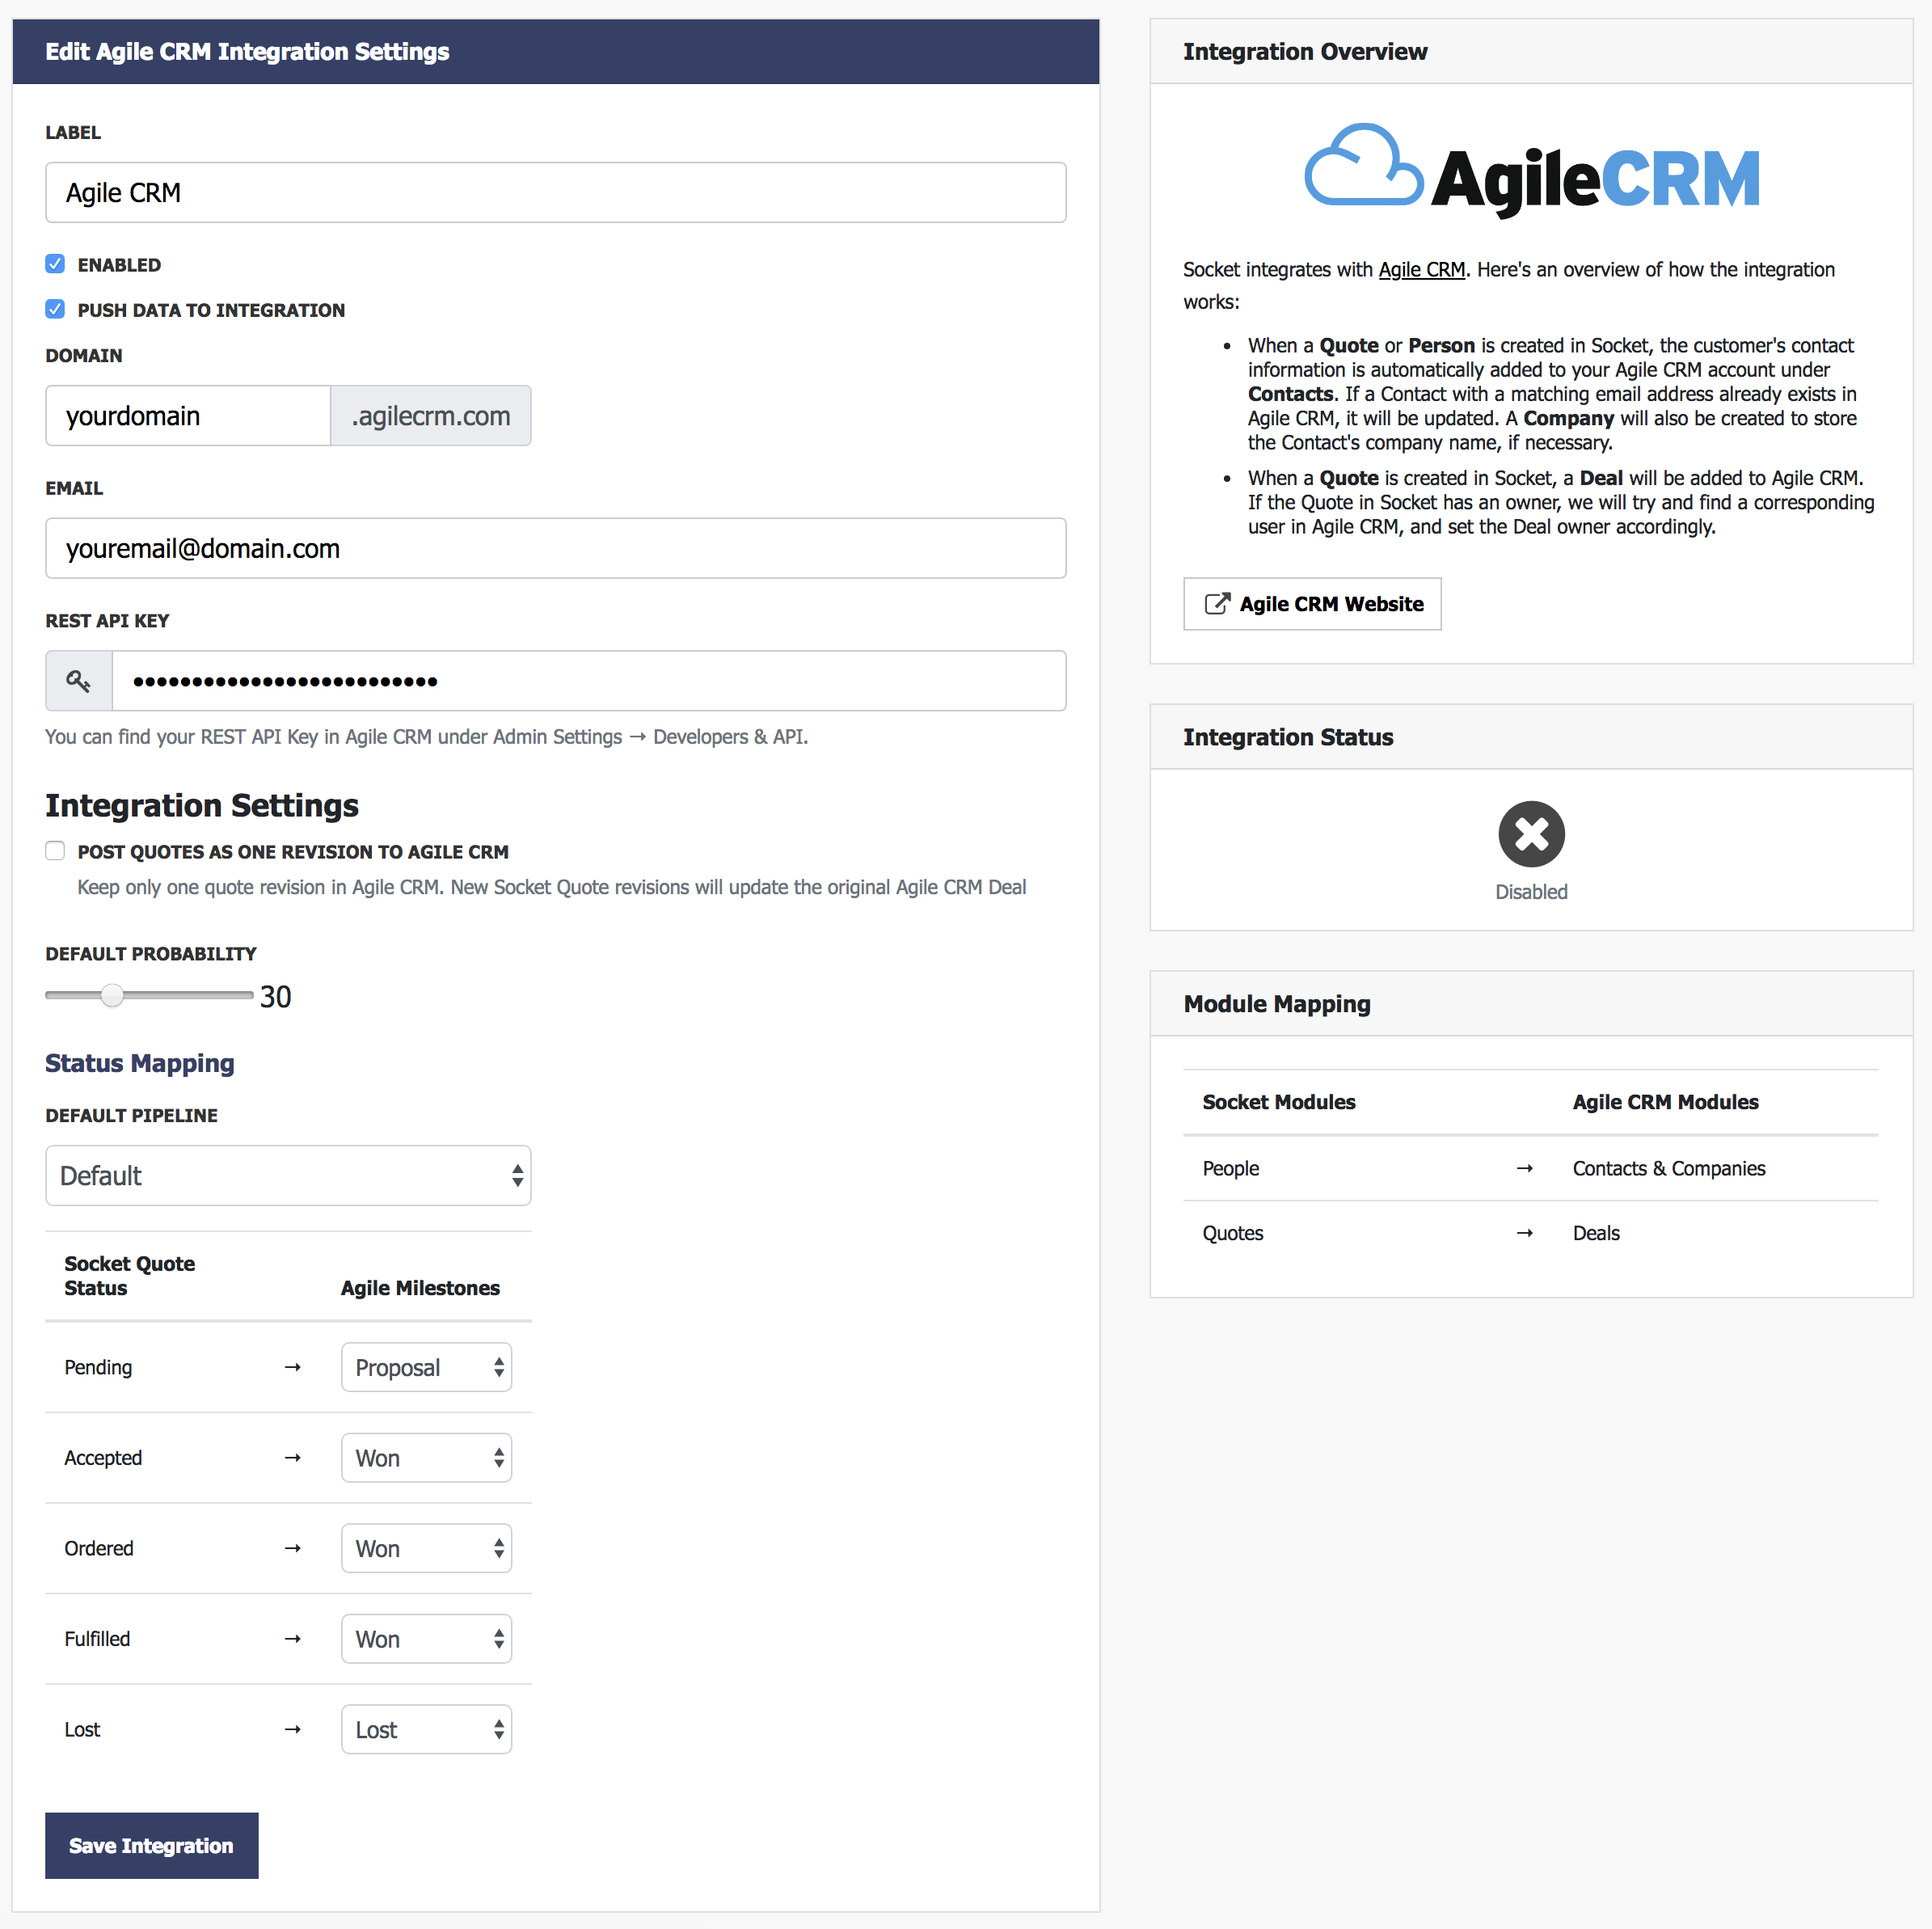The image size is (1932, 1929).
Task: Click the Agile CRM Modules column header
Action: coord(1665,1102)
